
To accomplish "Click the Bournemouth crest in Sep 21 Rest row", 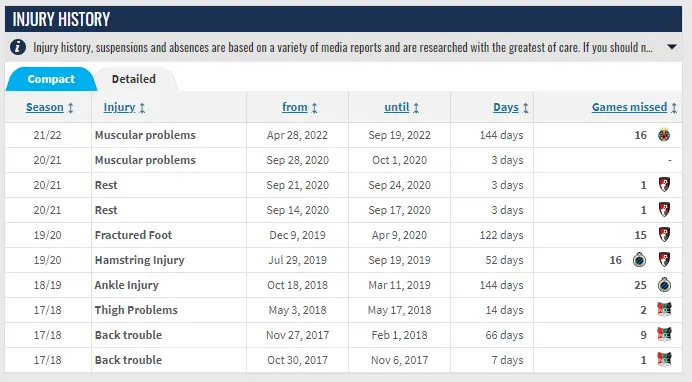I will [x=664, y=184].
